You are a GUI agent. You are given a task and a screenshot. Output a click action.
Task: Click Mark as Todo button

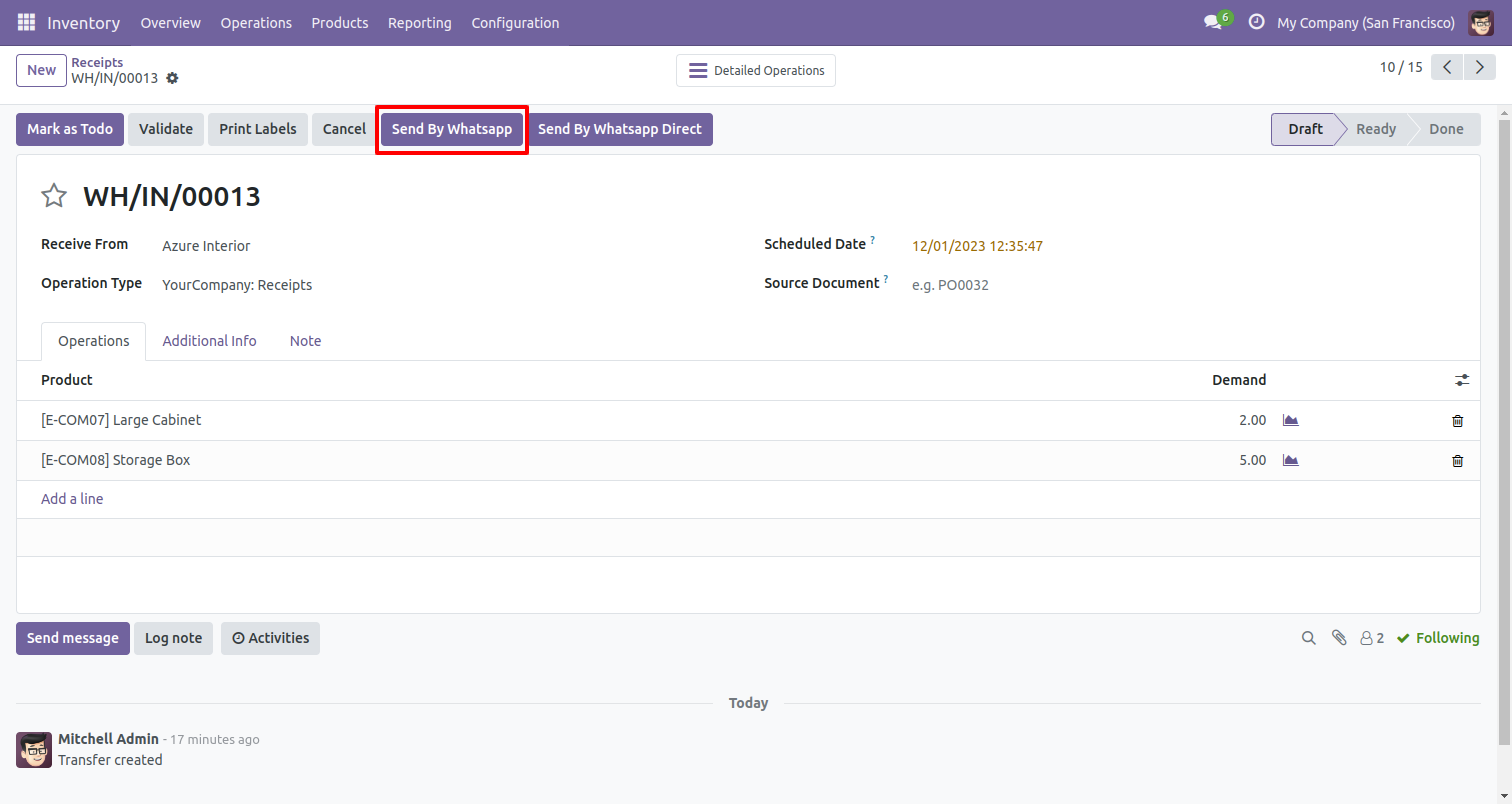pyautogui.click(x=70, y=129)
